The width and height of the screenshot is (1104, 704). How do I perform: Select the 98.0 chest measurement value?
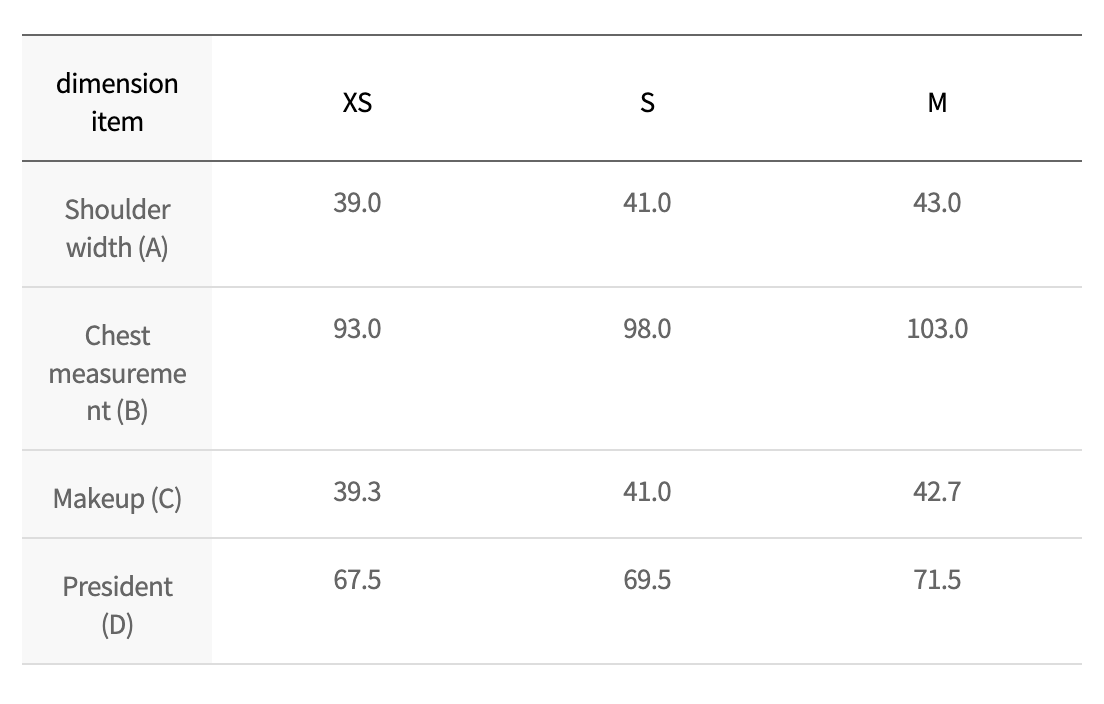(647, 329)
